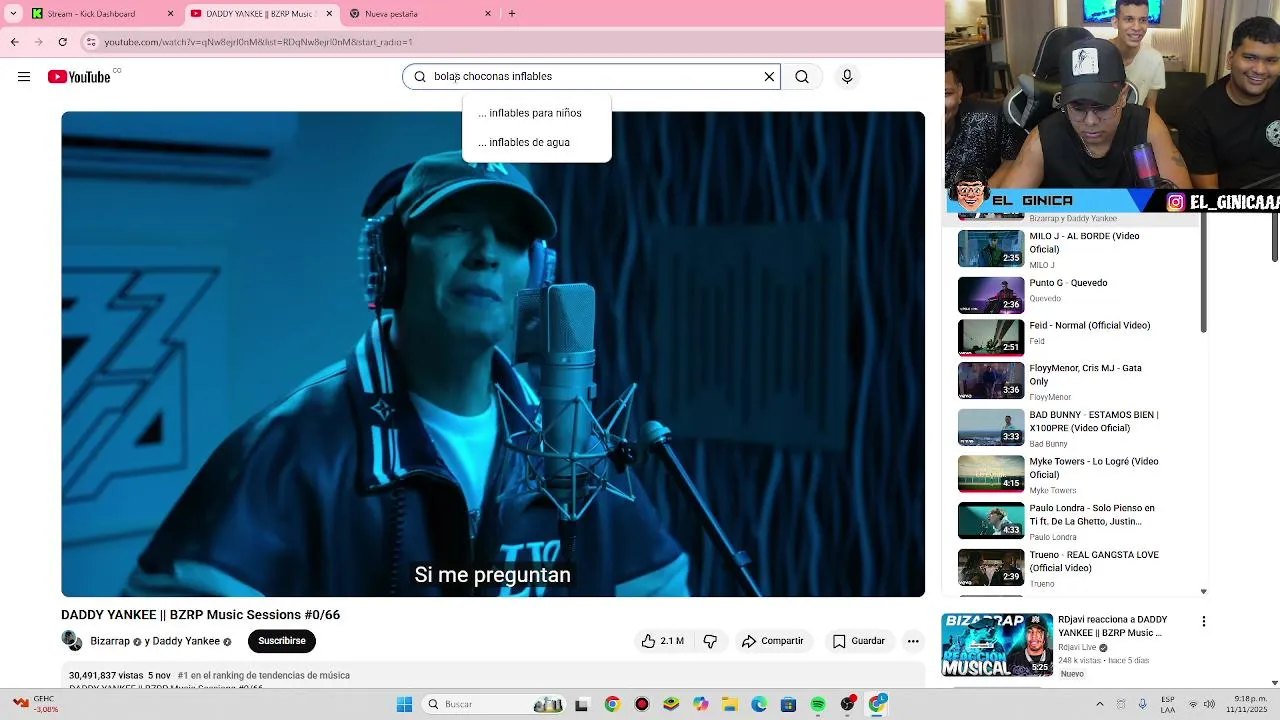Open Task View from the taskbar
The height and width of the screenshot is (720, 1280).
pos(582,705)
